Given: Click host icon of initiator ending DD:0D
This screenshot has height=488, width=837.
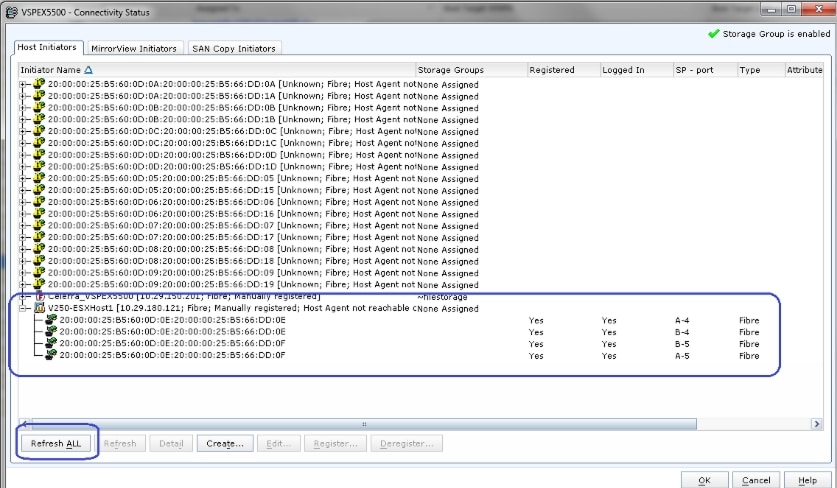Looking at the screenshot, I should pos(39,154).
